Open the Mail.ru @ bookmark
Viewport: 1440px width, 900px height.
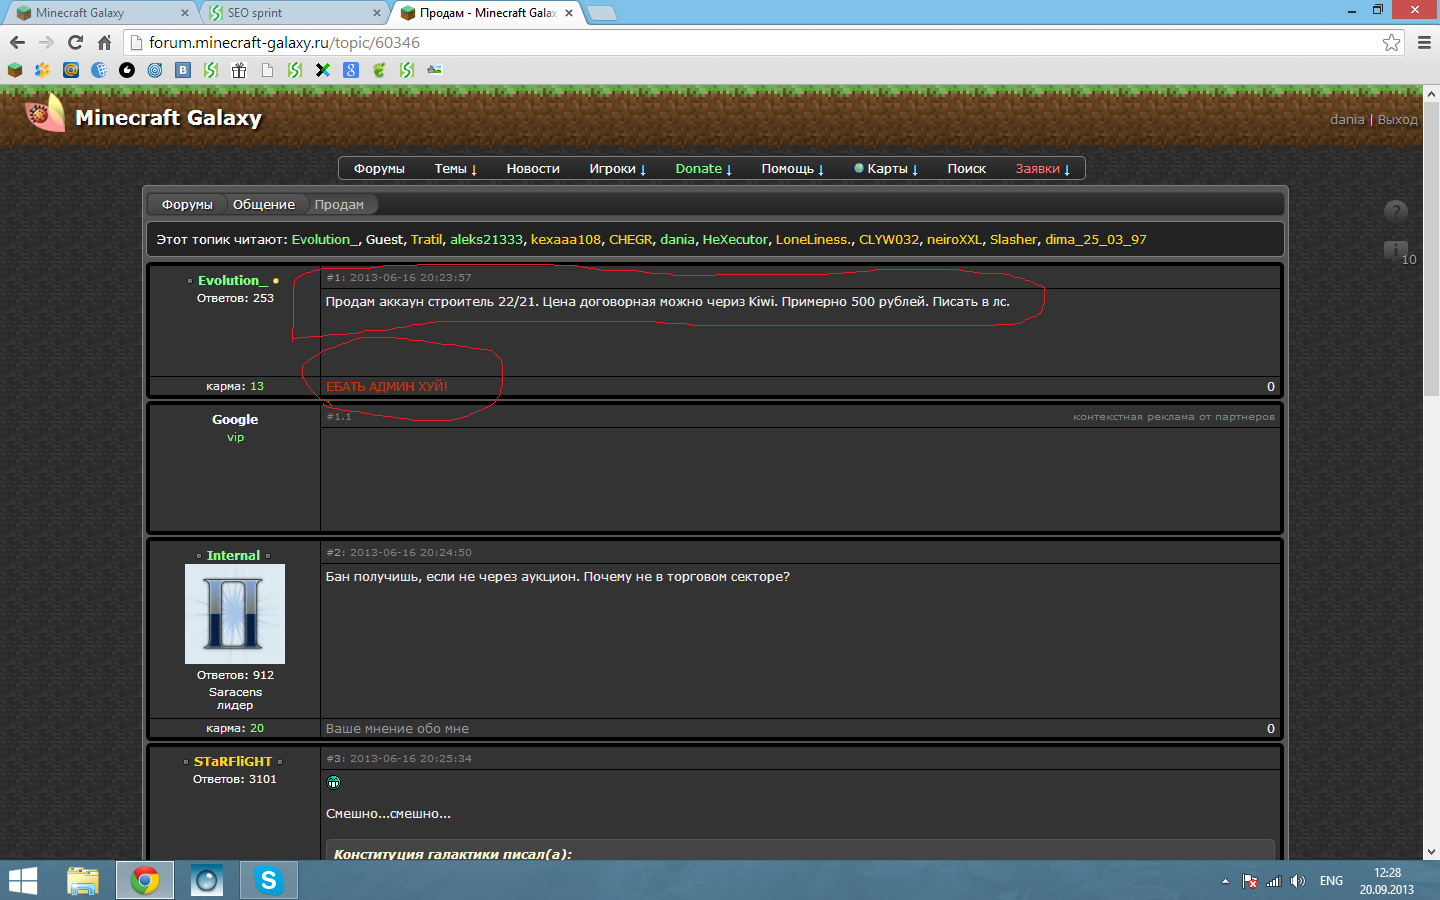[71, 70]
